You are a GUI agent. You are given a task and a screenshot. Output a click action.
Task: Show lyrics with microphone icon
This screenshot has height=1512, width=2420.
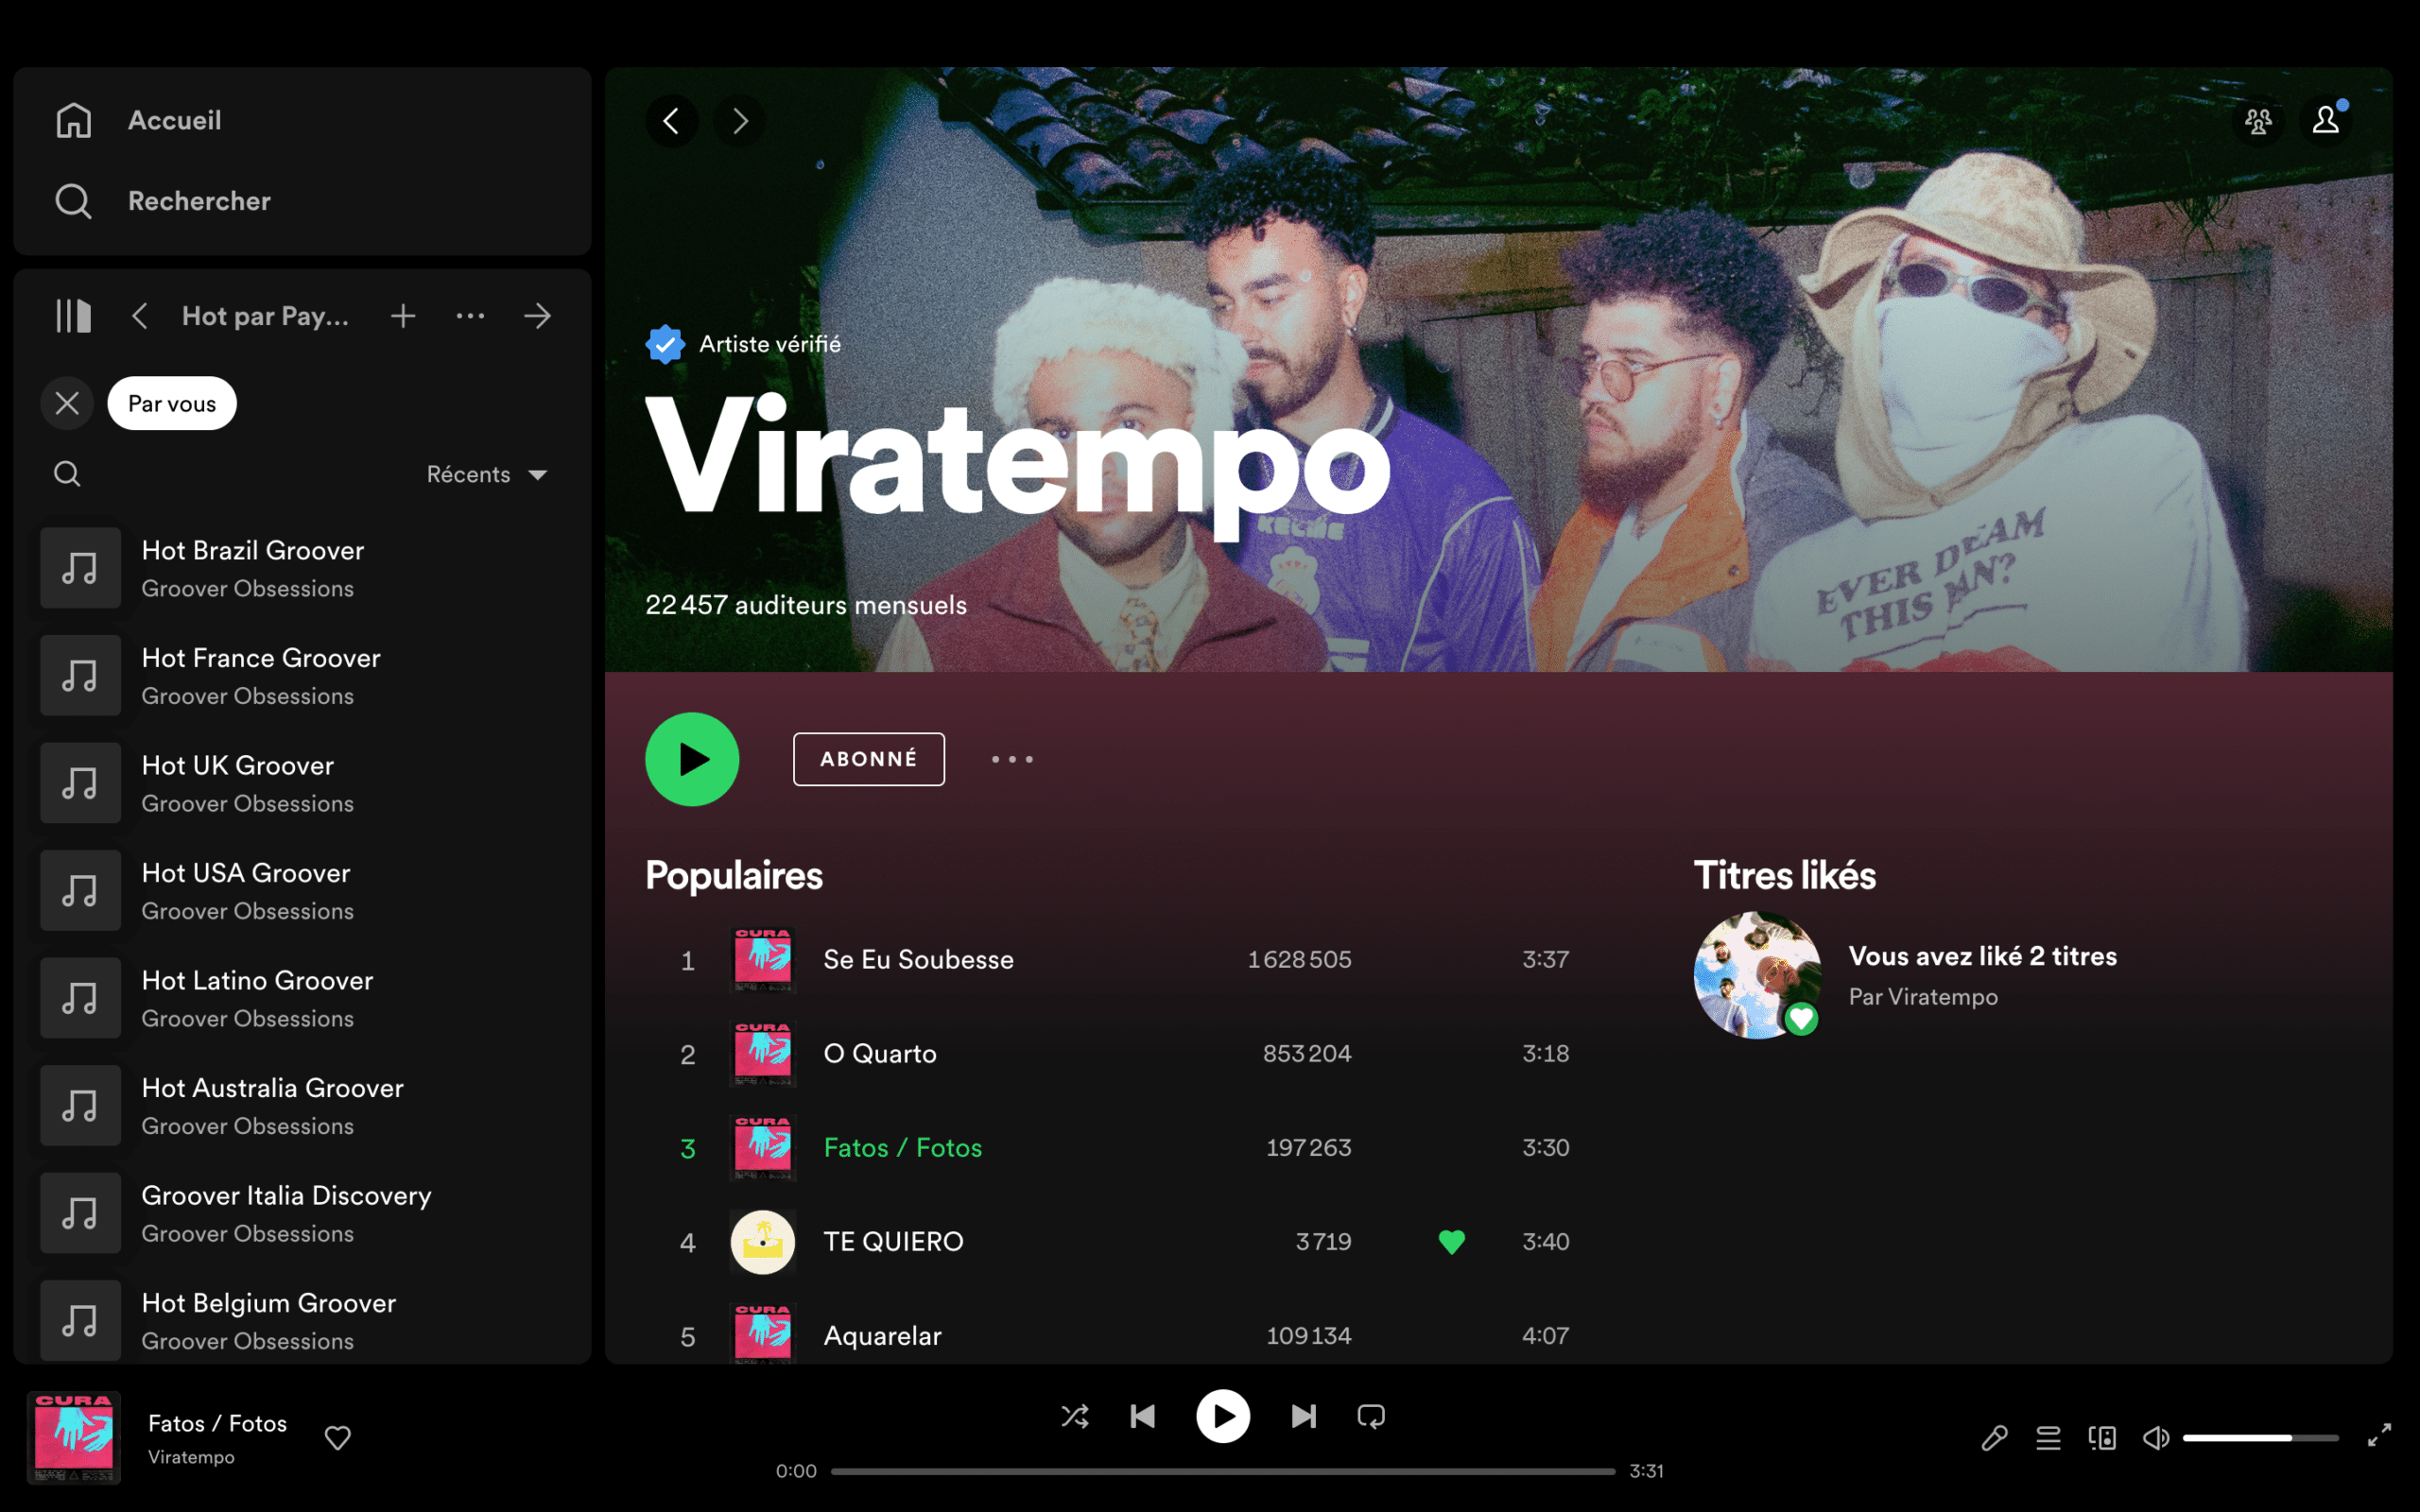[x=1994, y=1438]
